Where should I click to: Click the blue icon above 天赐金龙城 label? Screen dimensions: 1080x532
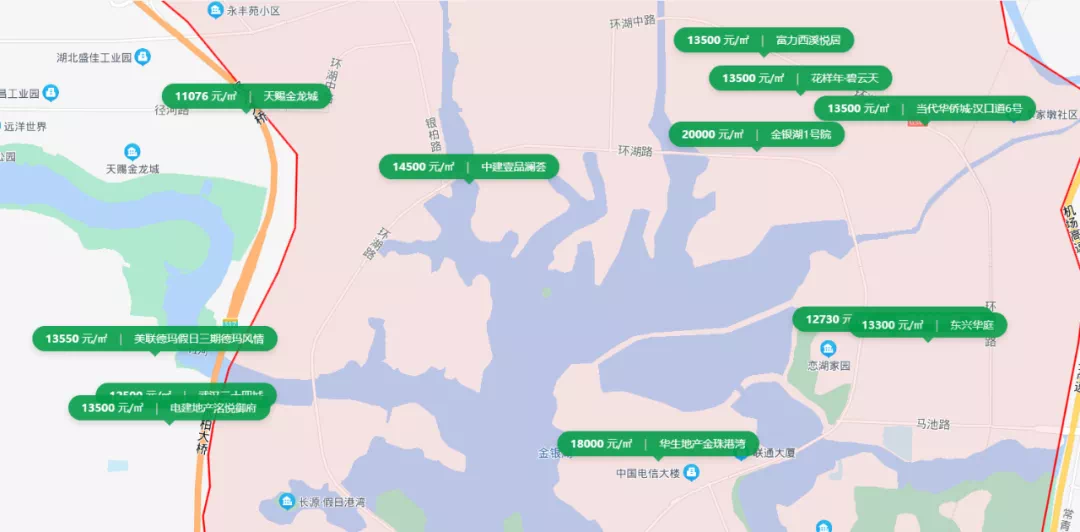(132, 152)
